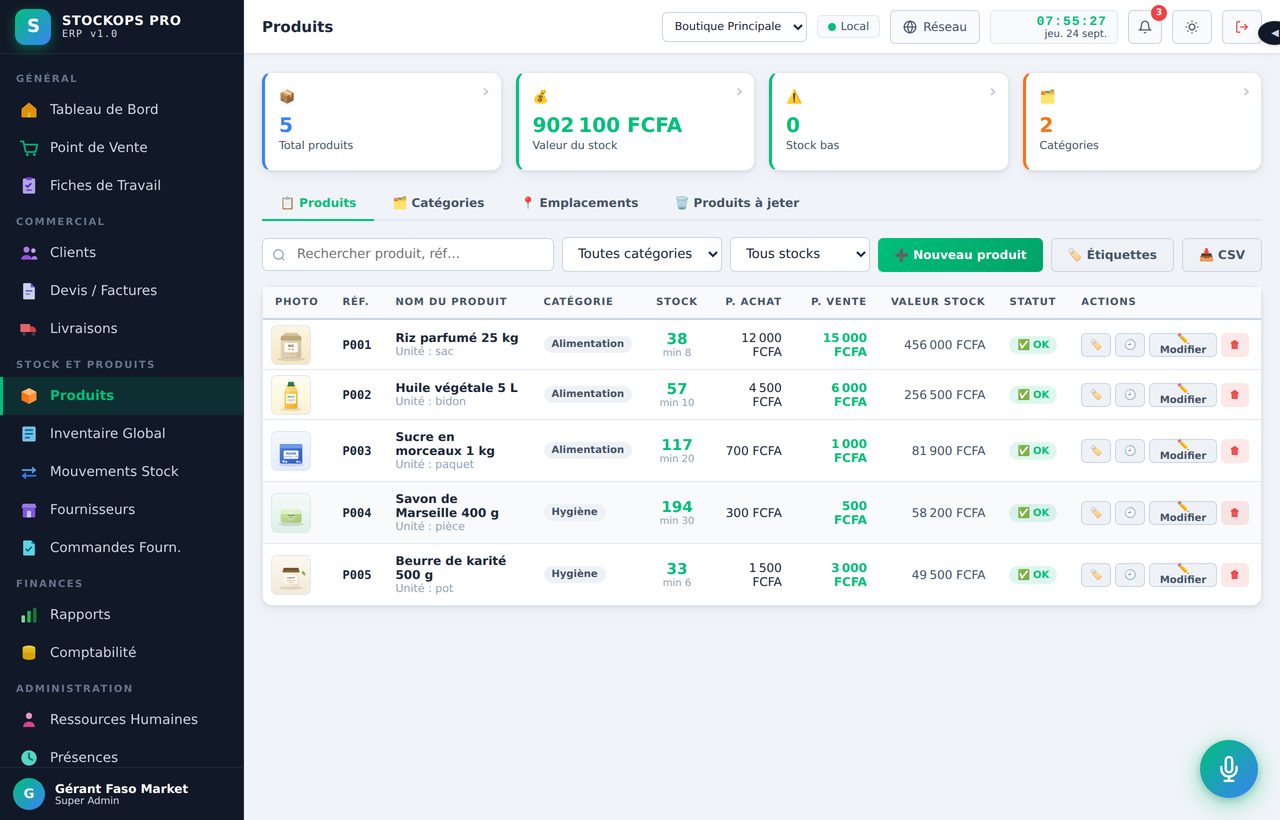Click the red logout icon
The height and width of the screenshot is (820, 1280).
click(1241, 27)
